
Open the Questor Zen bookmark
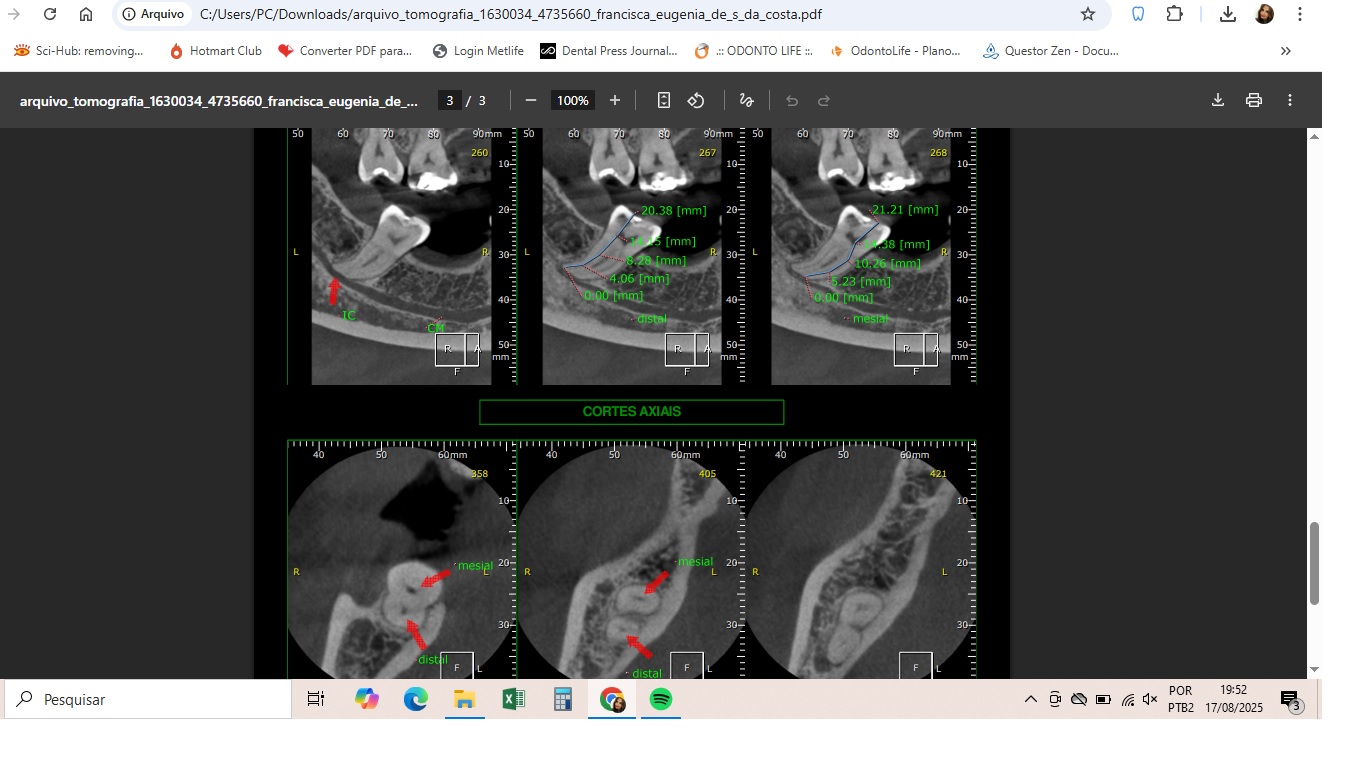click(1050, 51)
